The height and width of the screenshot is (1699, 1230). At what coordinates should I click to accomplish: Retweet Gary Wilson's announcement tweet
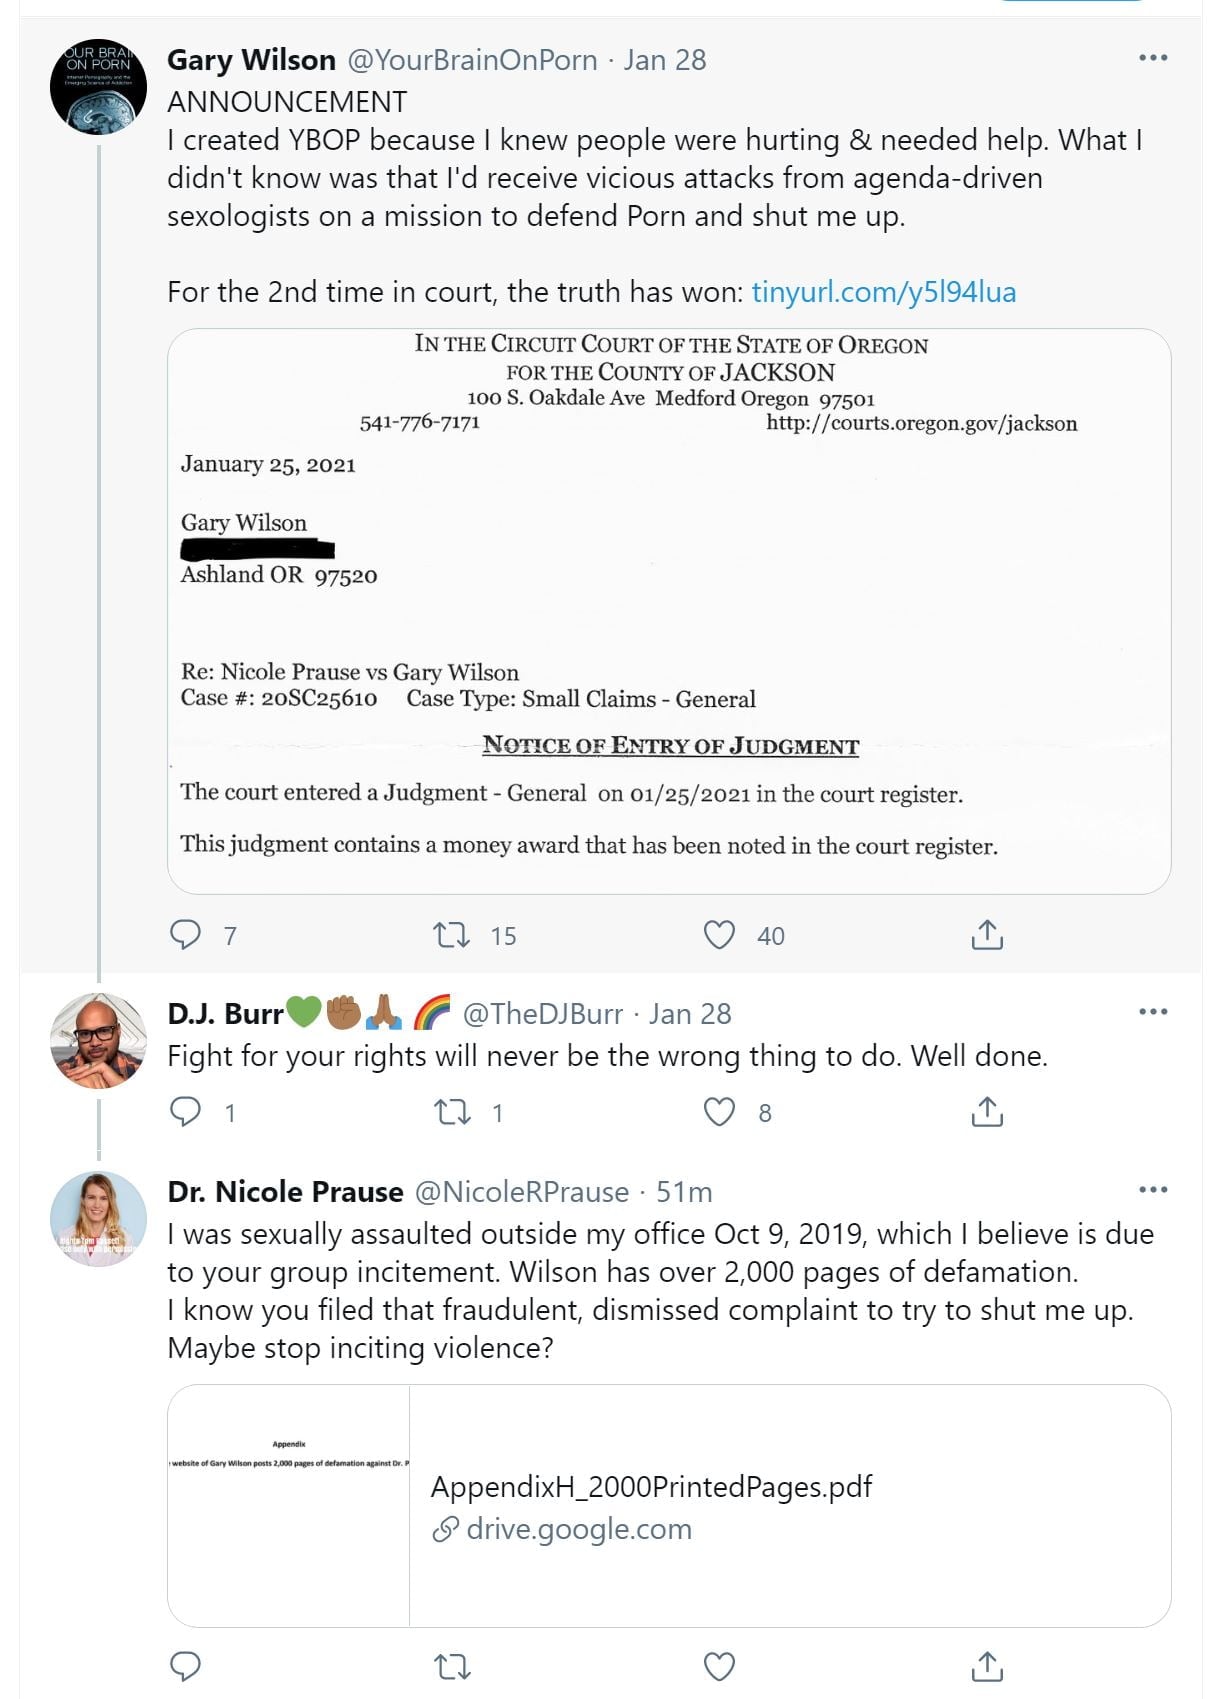pos(451,935)
